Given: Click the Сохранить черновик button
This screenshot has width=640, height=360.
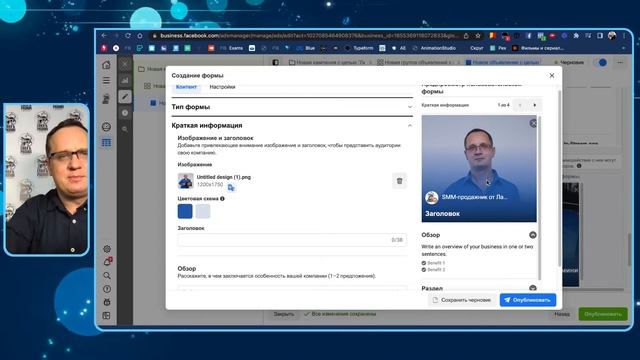Looking at the screenshot, I should (462, 300).
